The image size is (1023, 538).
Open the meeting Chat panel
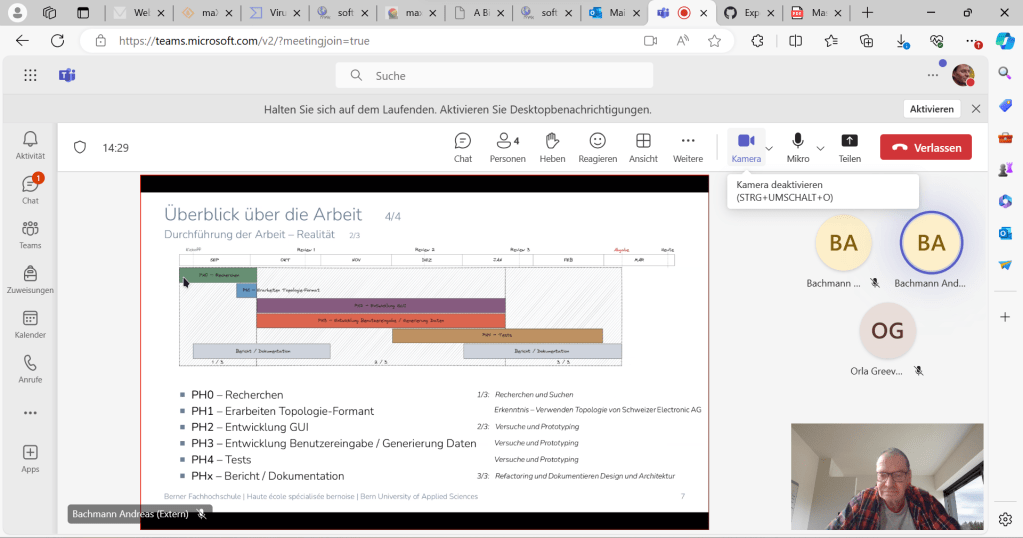[462, 147]
